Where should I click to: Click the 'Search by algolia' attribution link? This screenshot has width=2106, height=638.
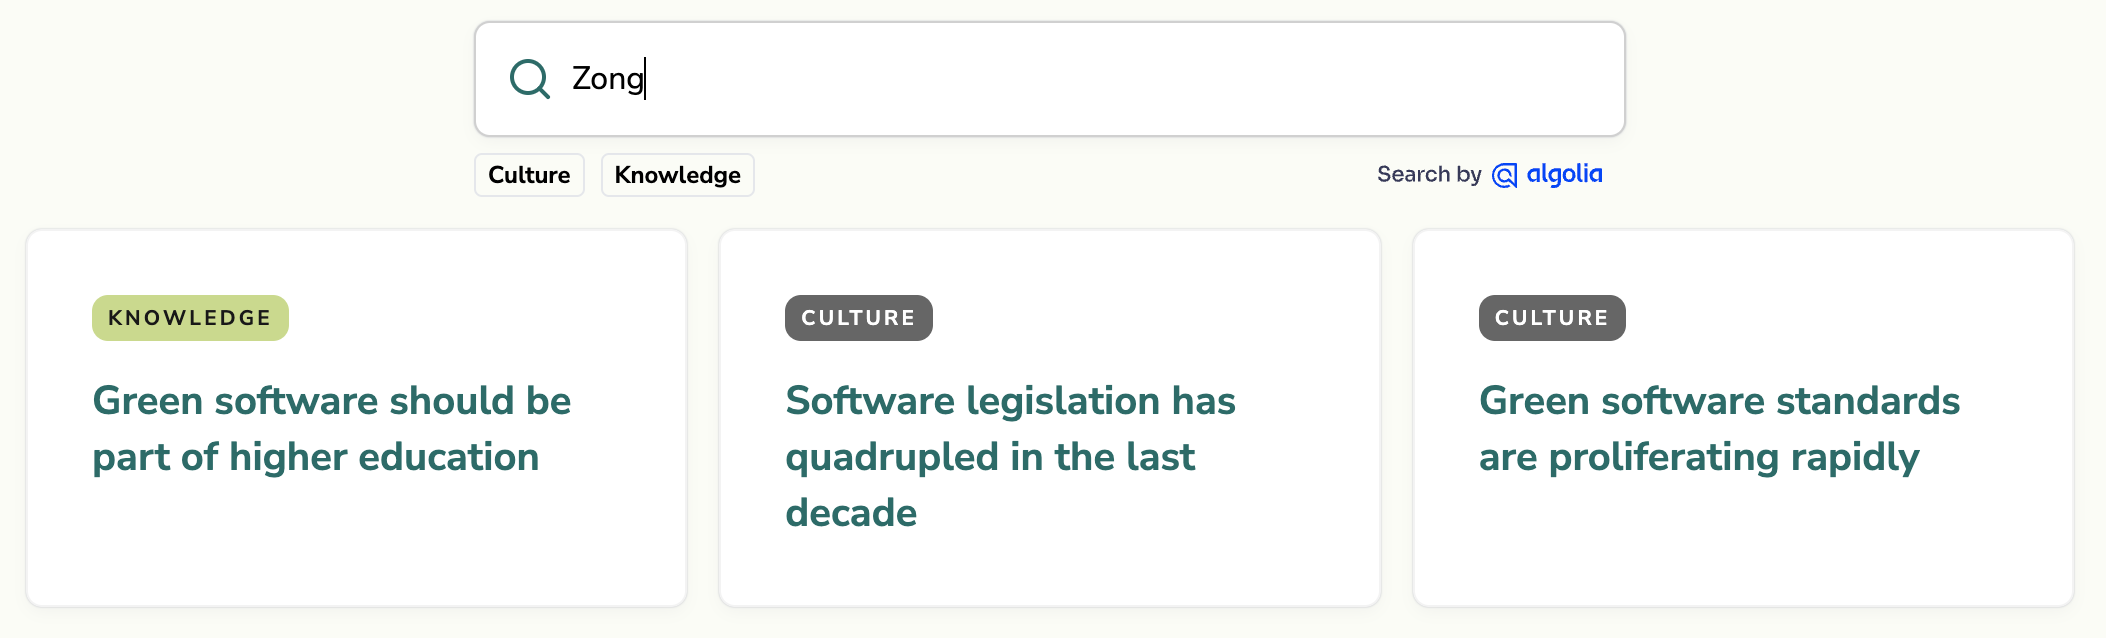(1489, 174)
